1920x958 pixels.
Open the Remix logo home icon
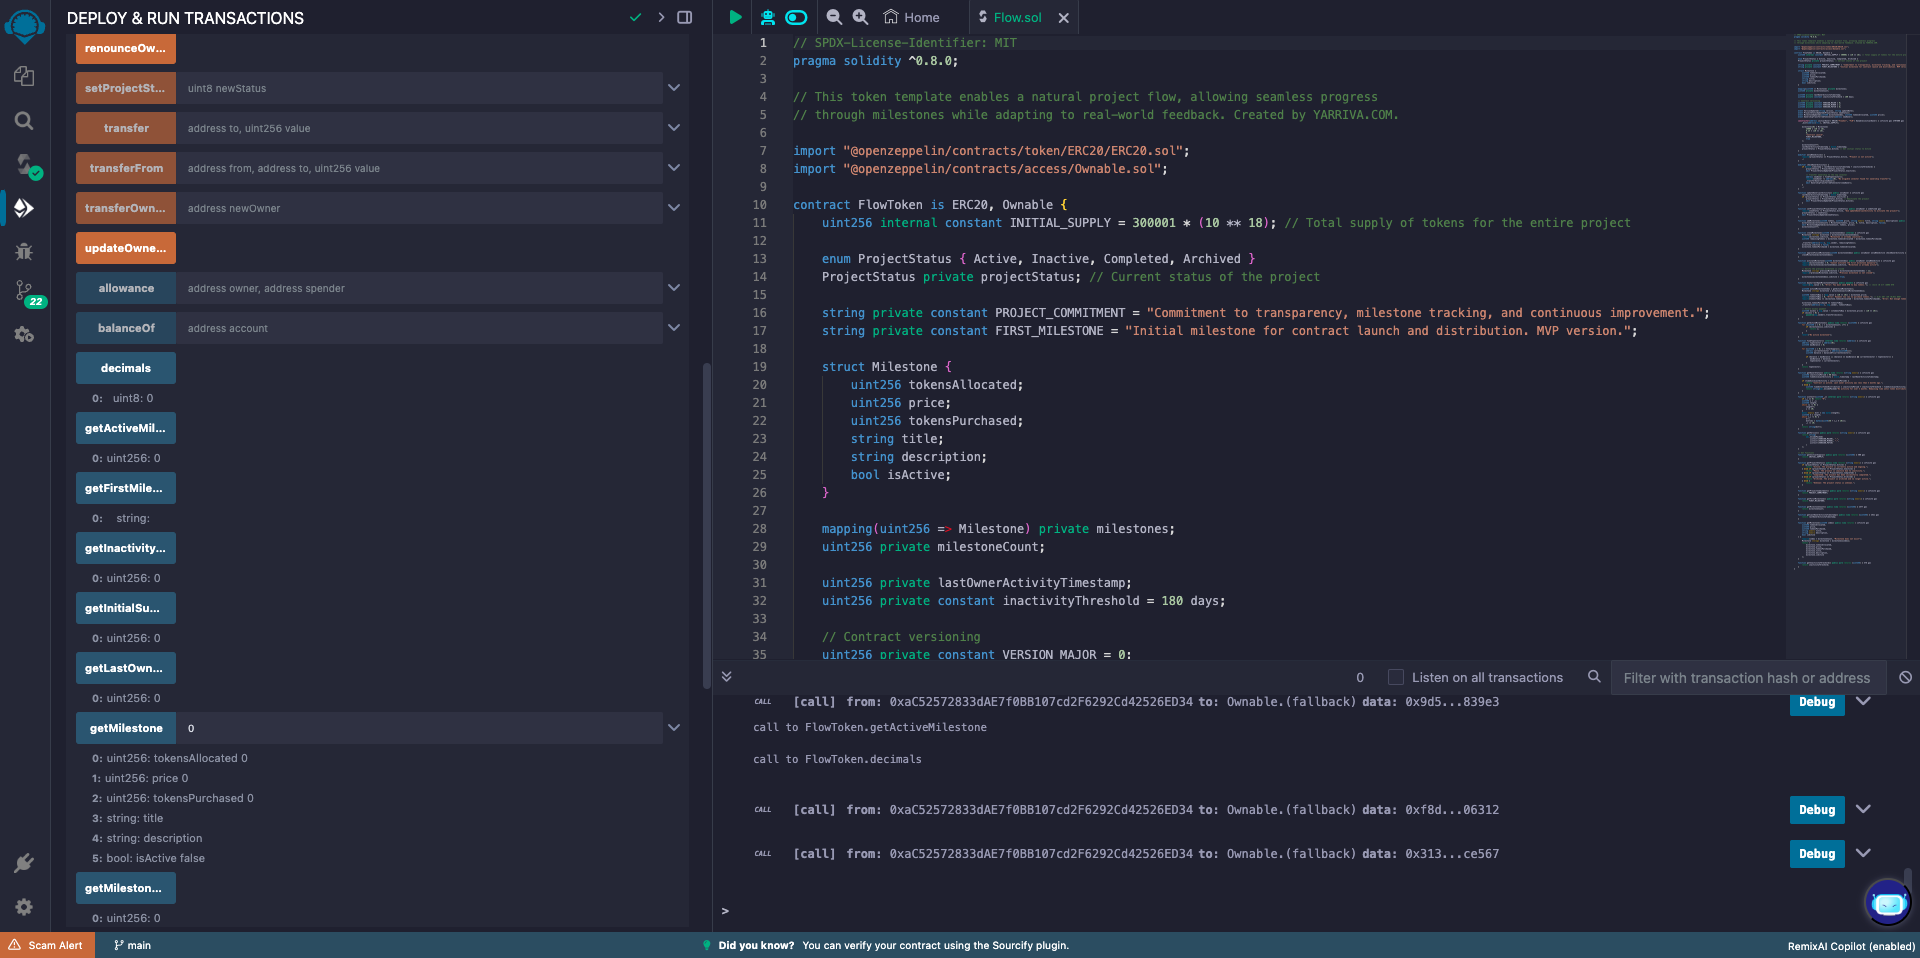[24, 26]
